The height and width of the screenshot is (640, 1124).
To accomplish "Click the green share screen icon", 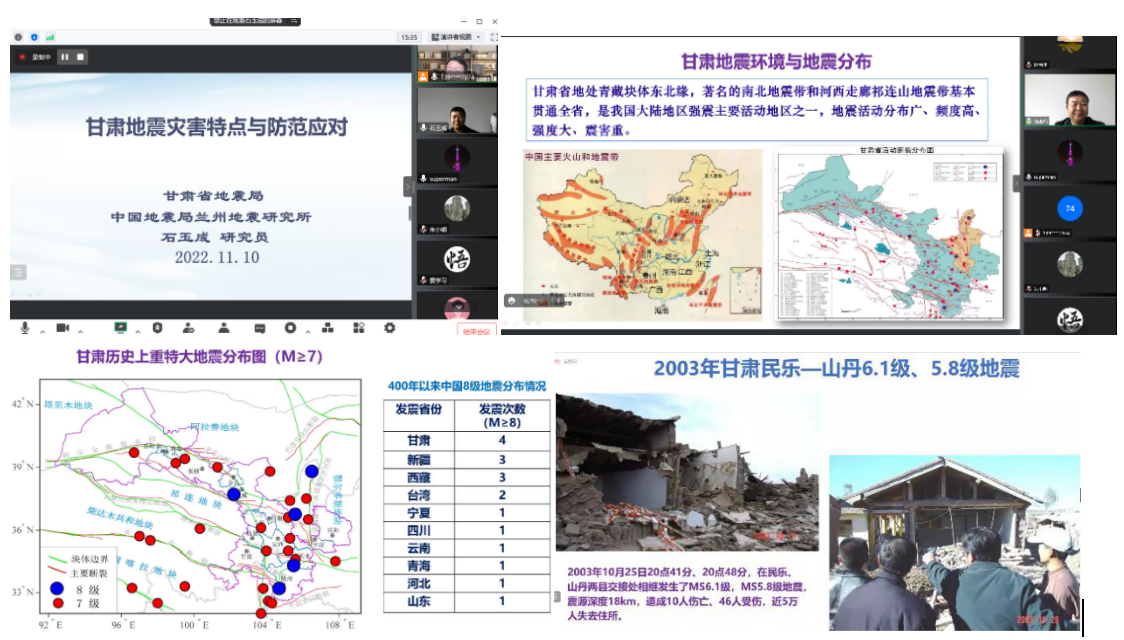I will click(121, 328).
